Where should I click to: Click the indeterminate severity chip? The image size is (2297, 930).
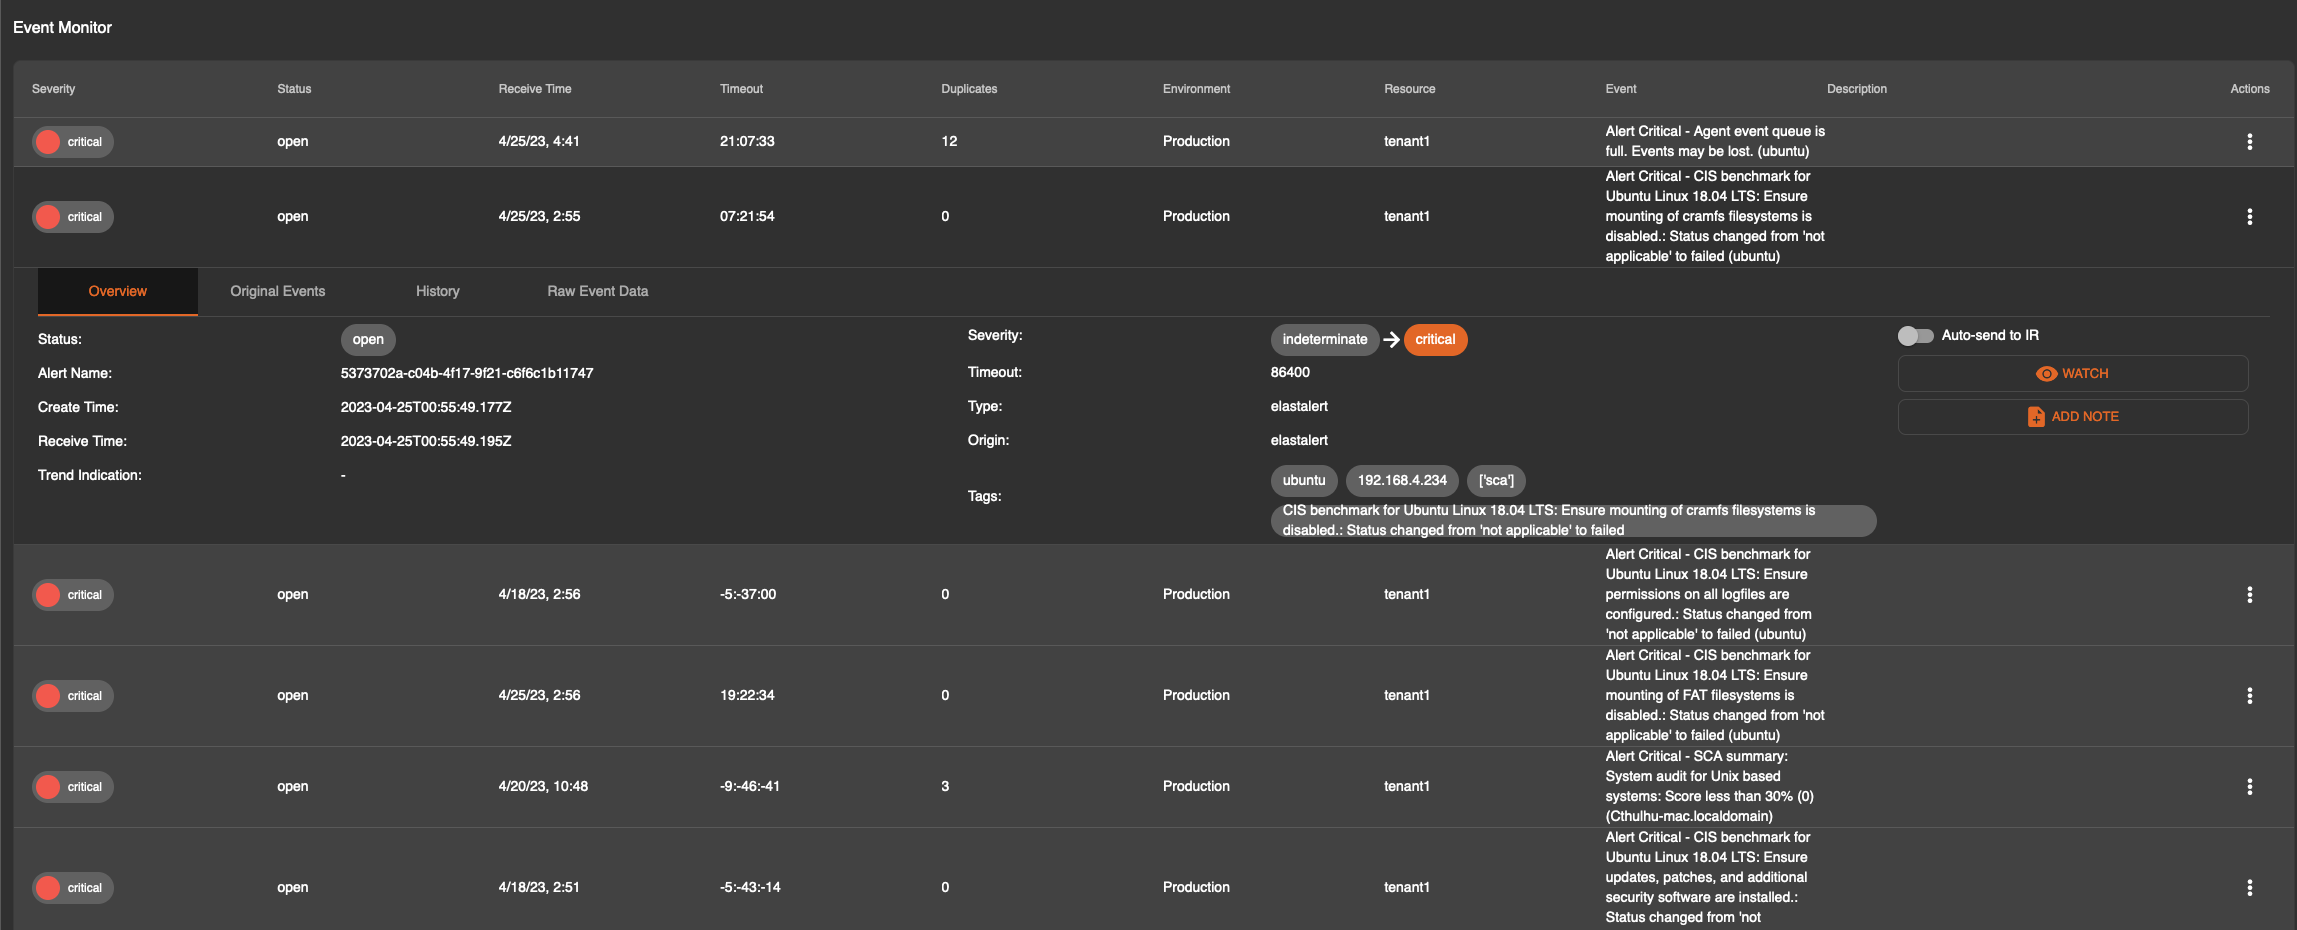coord(1325,339)
